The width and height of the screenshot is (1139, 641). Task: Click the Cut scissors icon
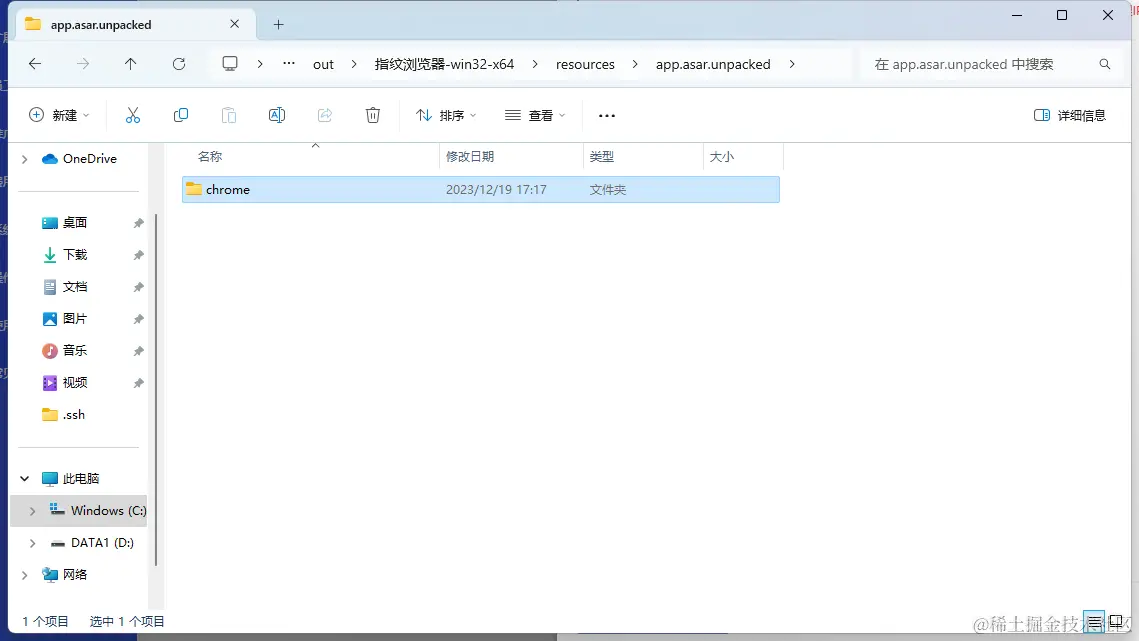point(132,115)
